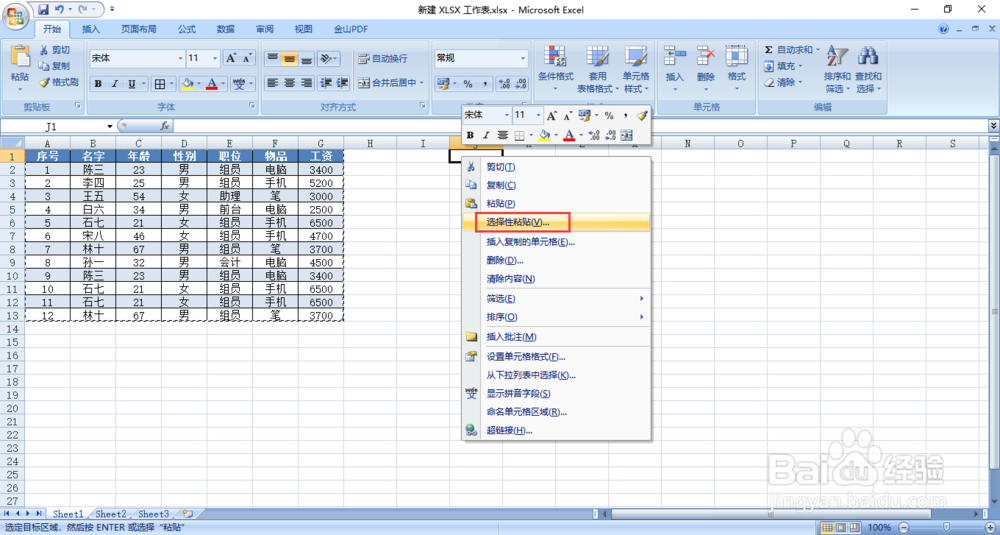Choose Cut (剪切) in context menu
The image size is (1000, 535).
[555, 166]
